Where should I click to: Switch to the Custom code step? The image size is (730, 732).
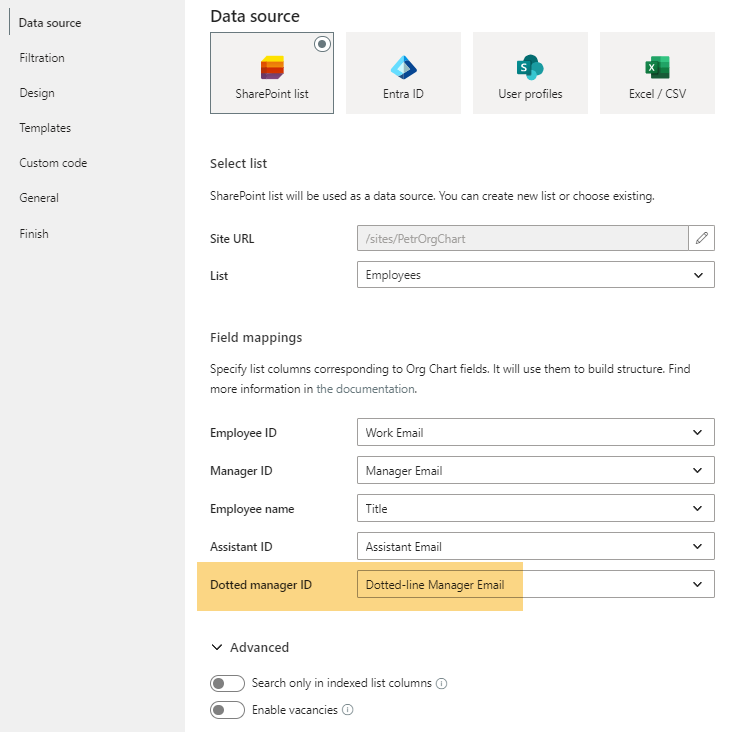(53, 163)
